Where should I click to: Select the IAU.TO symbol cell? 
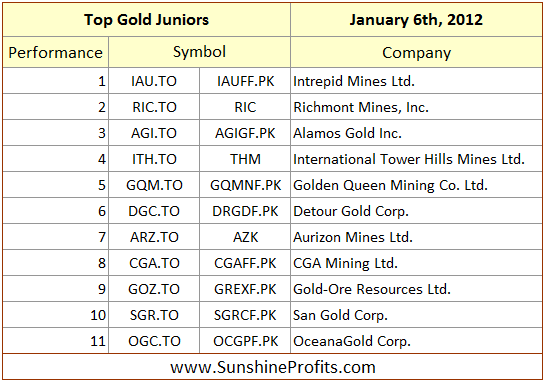[x=154, y=81]
